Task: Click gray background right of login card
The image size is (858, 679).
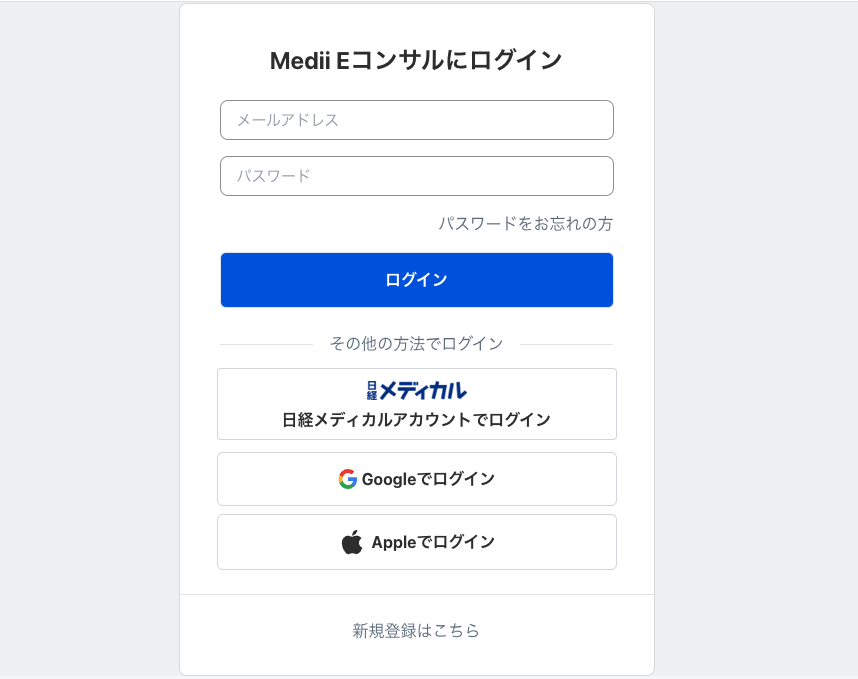Action: click(x=756, y=340)
